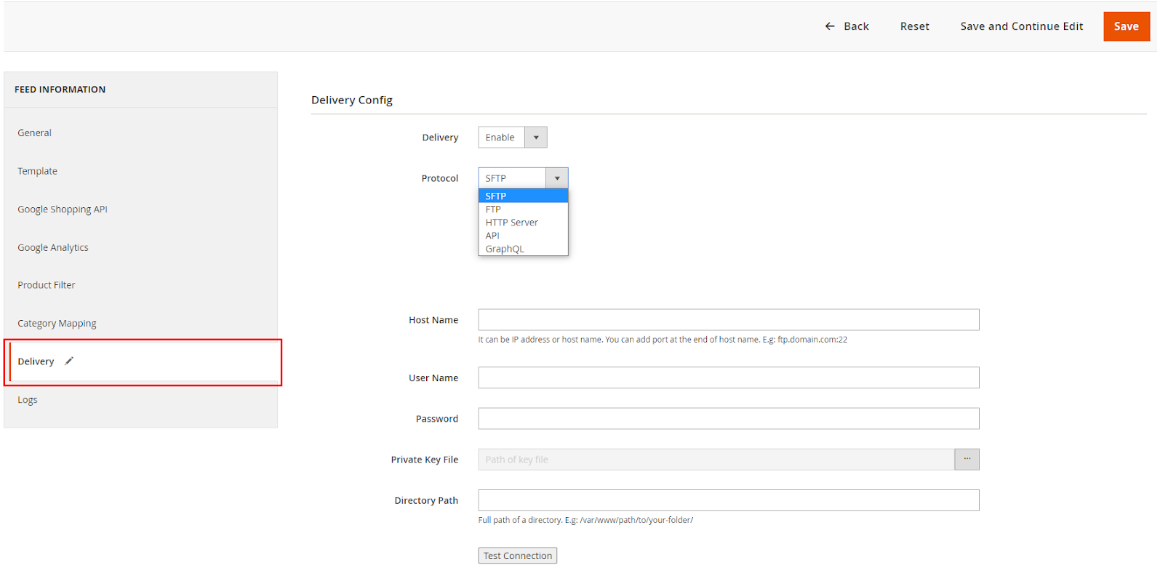Click the browse button for Private Key File
The image size is (1157, 577).
coord(967,459)
